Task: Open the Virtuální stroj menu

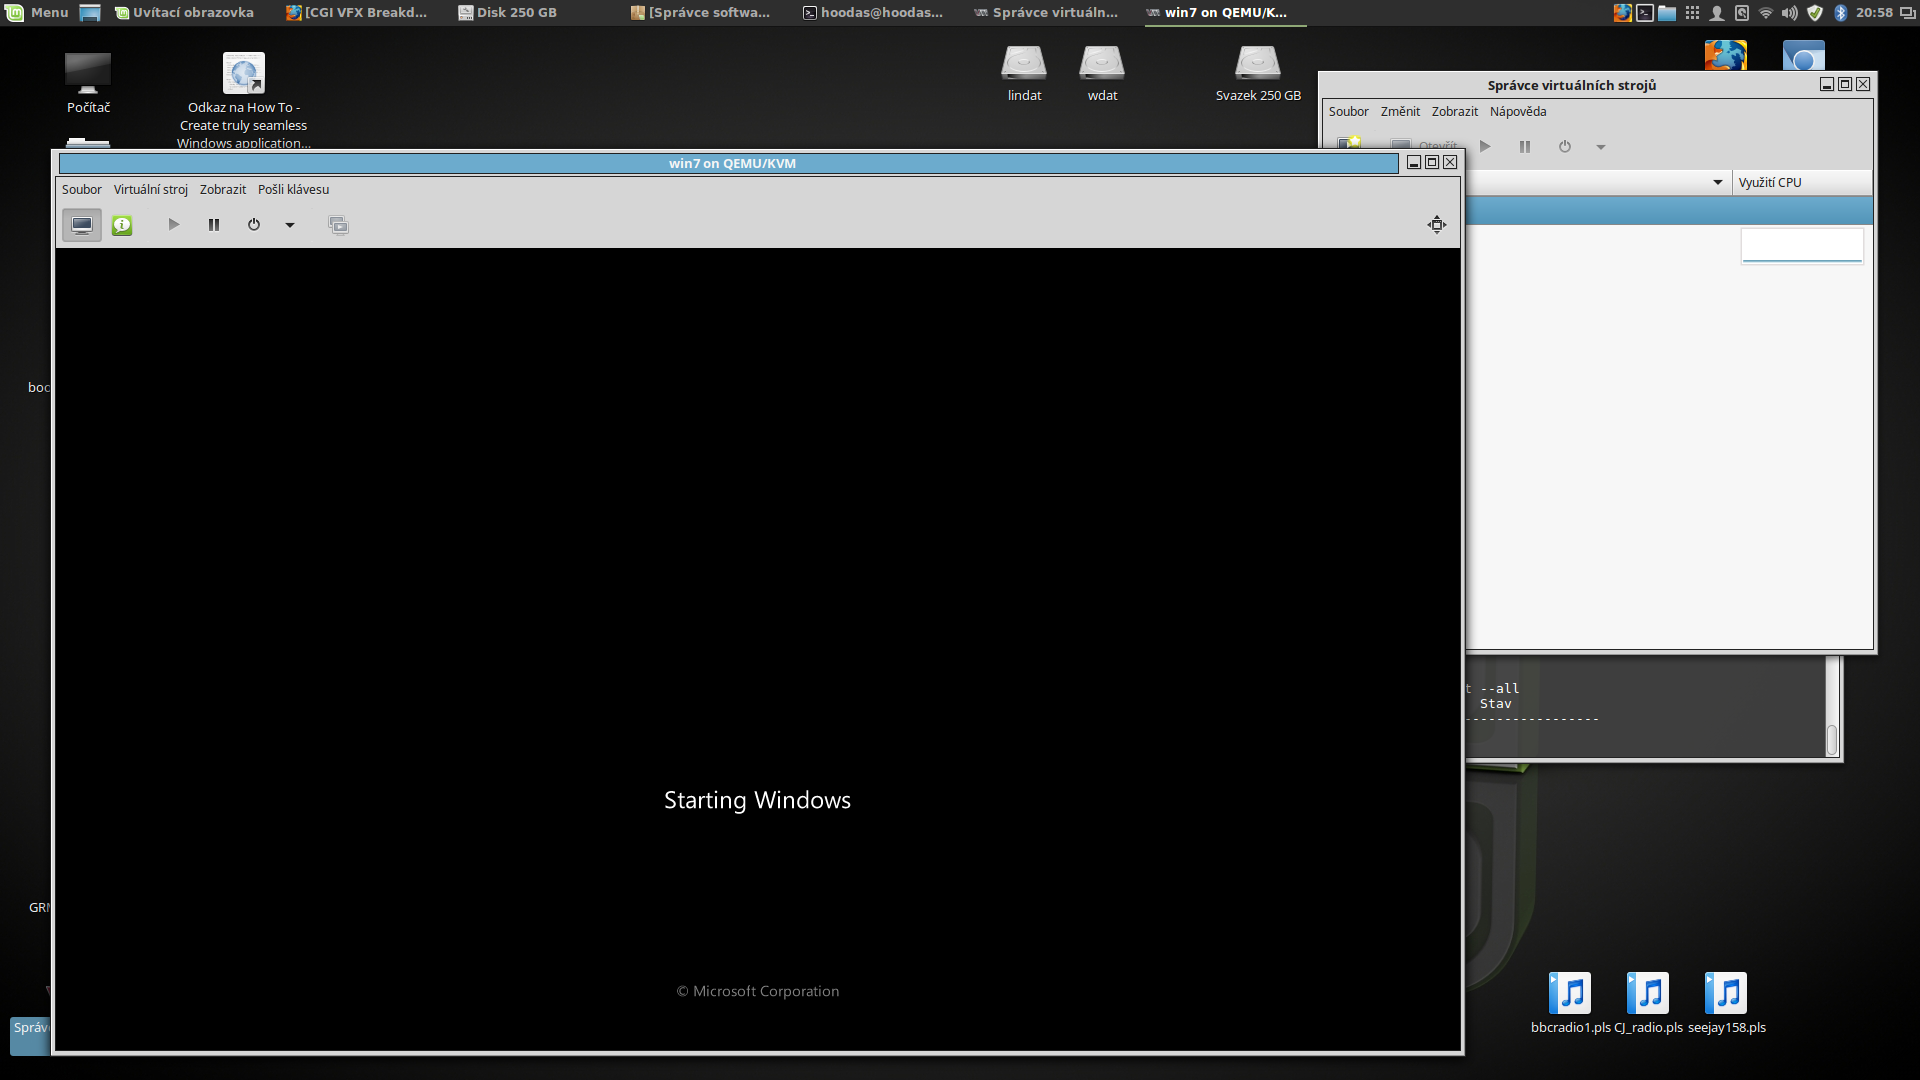Action: click(x=151, y=190)
